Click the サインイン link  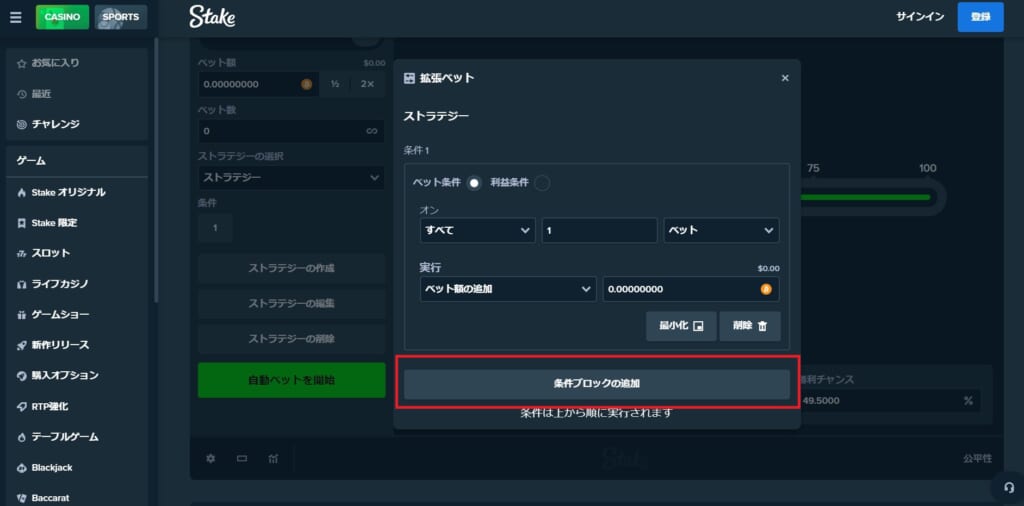pyautogui.click(x=920, y=17)
